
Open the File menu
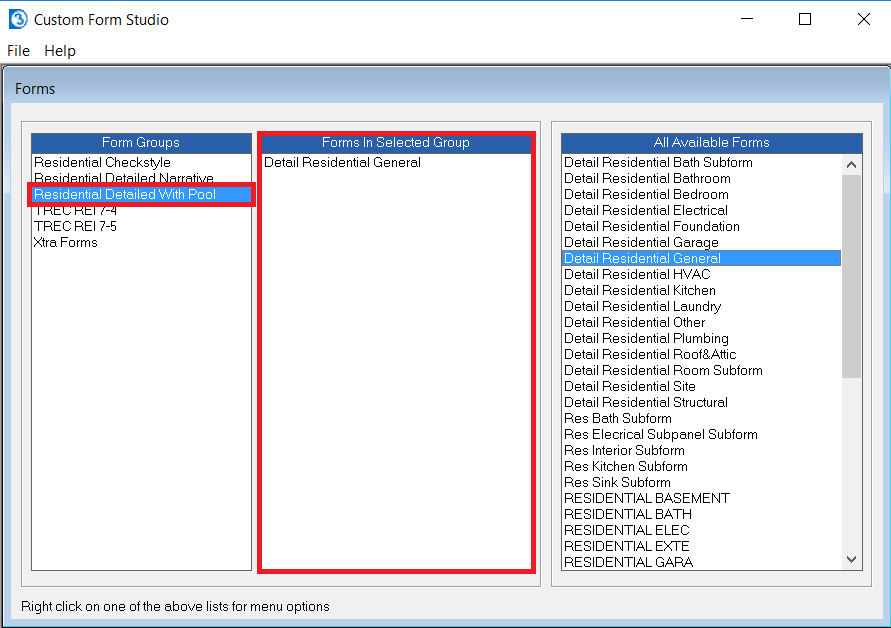pos(18,51)
